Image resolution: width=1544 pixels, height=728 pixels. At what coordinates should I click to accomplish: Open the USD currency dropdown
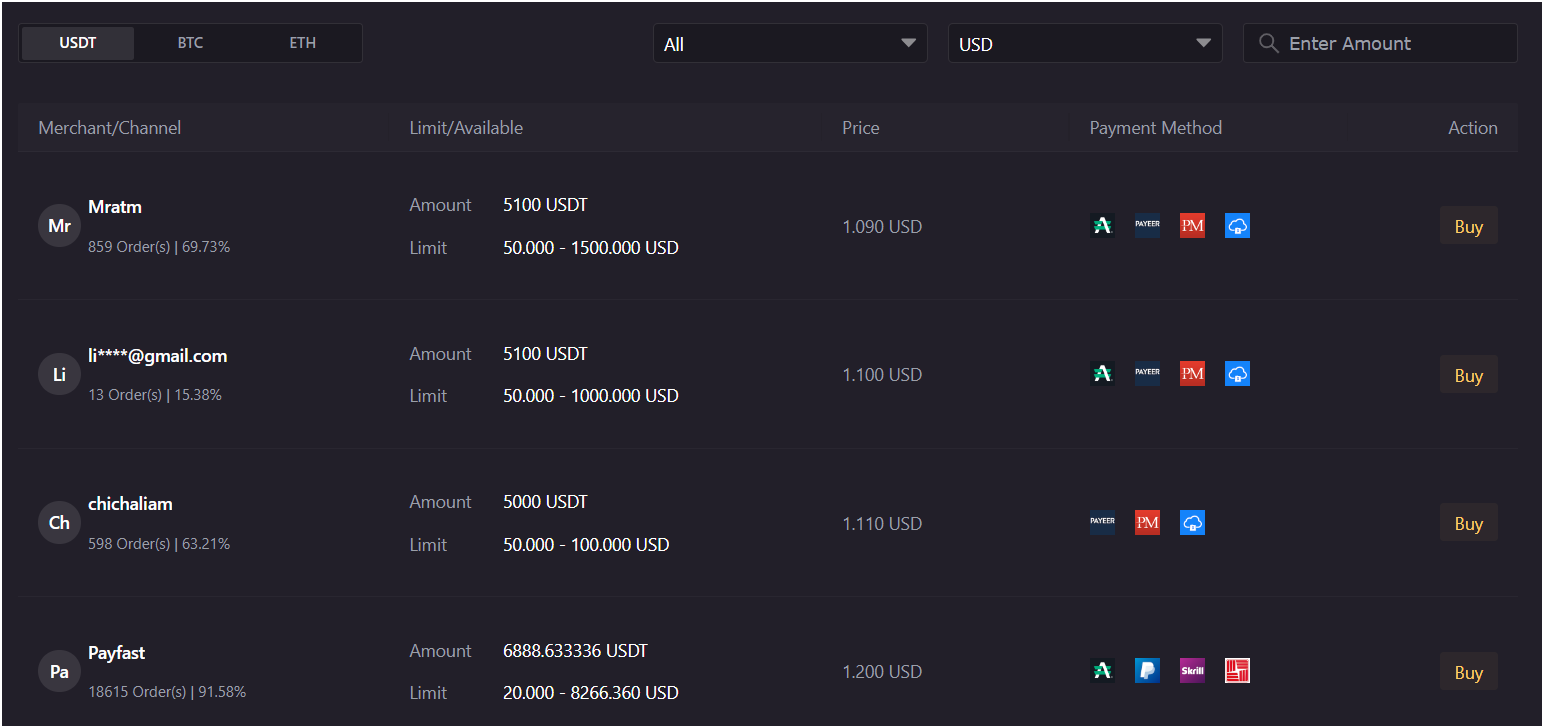(x=1085, y=43)
